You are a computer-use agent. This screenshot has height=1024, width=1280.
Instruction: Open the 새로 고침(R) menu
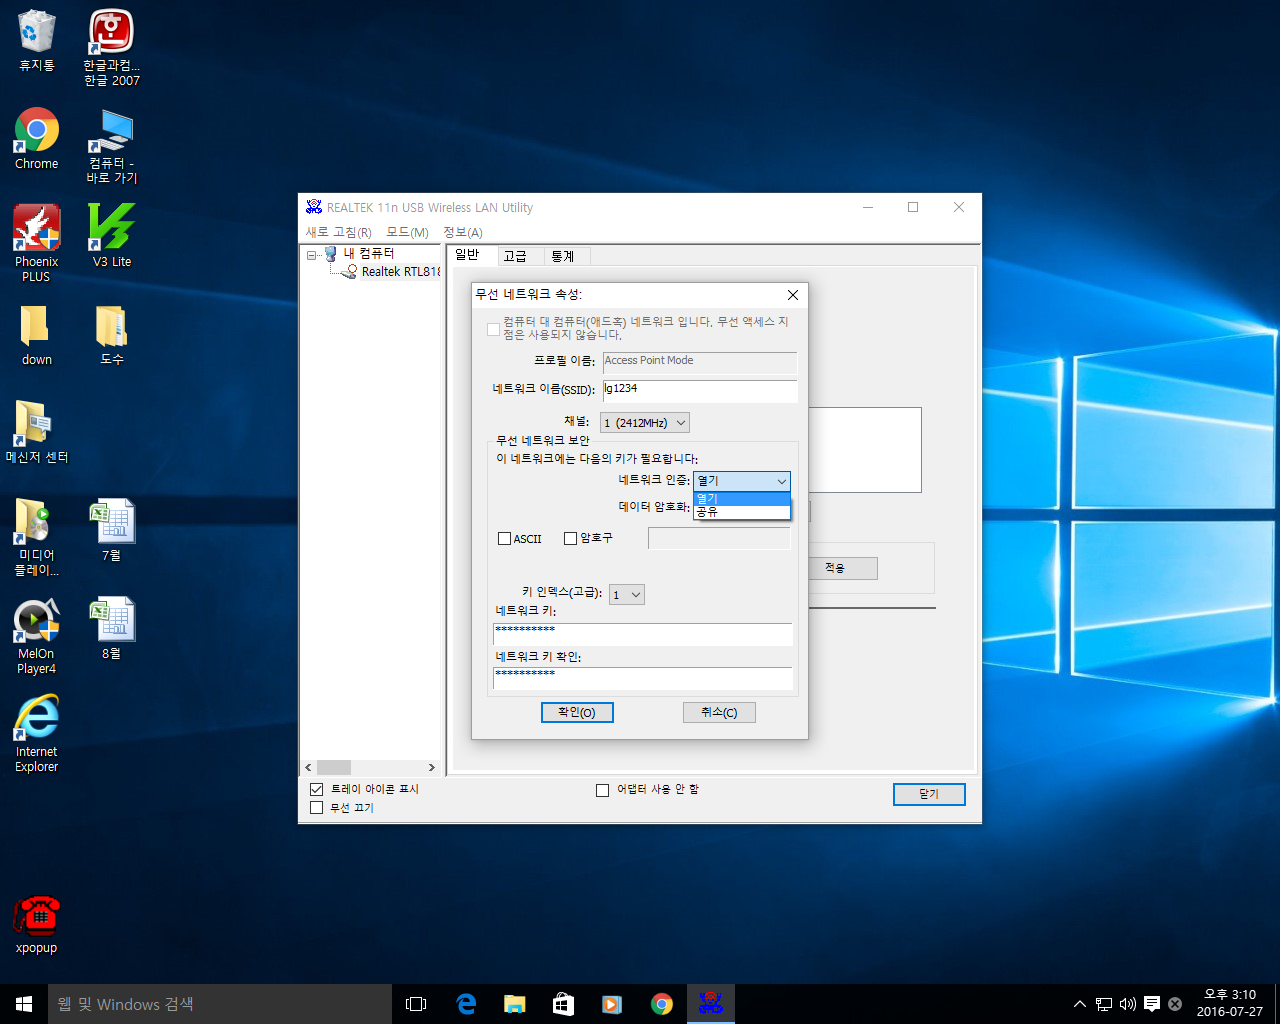click(339, 232)
